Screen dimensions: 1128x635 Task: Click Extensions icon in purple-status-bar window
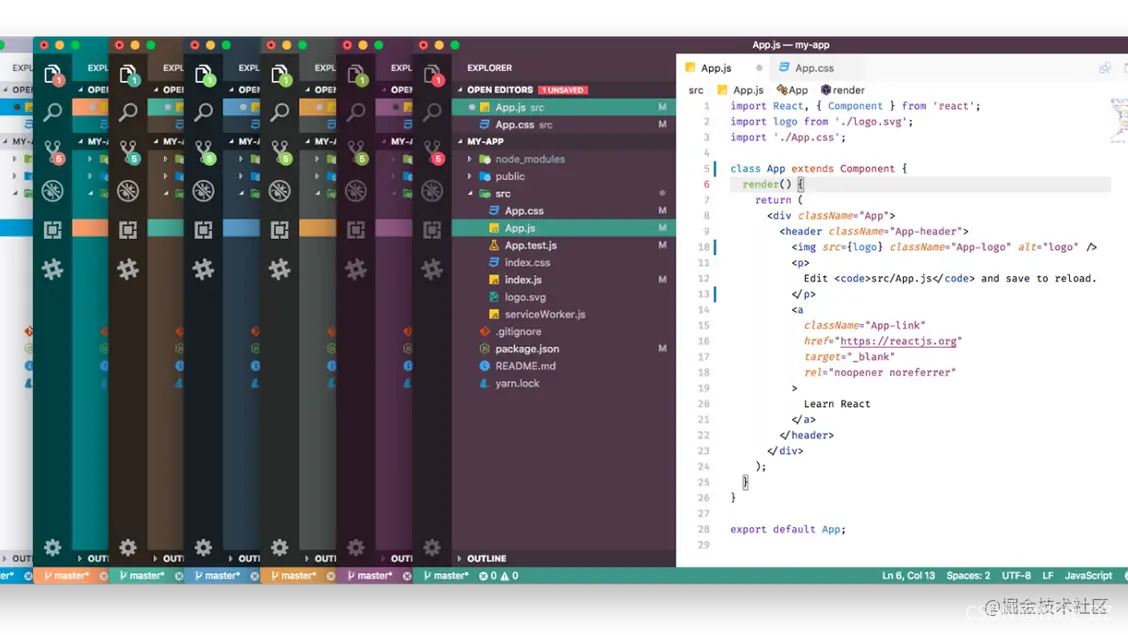356,230
